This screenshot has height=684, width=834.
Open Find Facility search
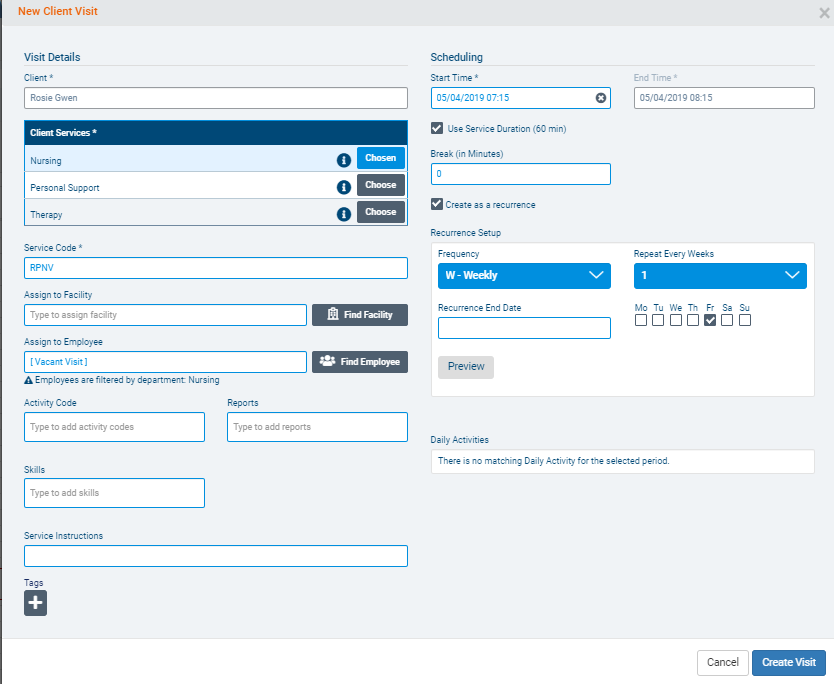coord(360,315)
